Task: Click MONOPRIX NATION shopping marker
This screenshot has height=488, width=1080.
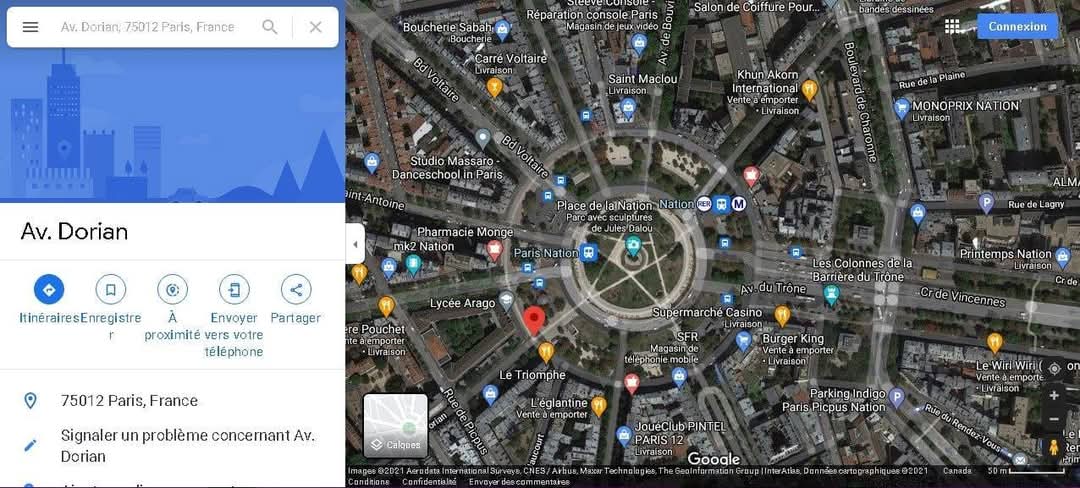Action: click(x=902, y=107)
